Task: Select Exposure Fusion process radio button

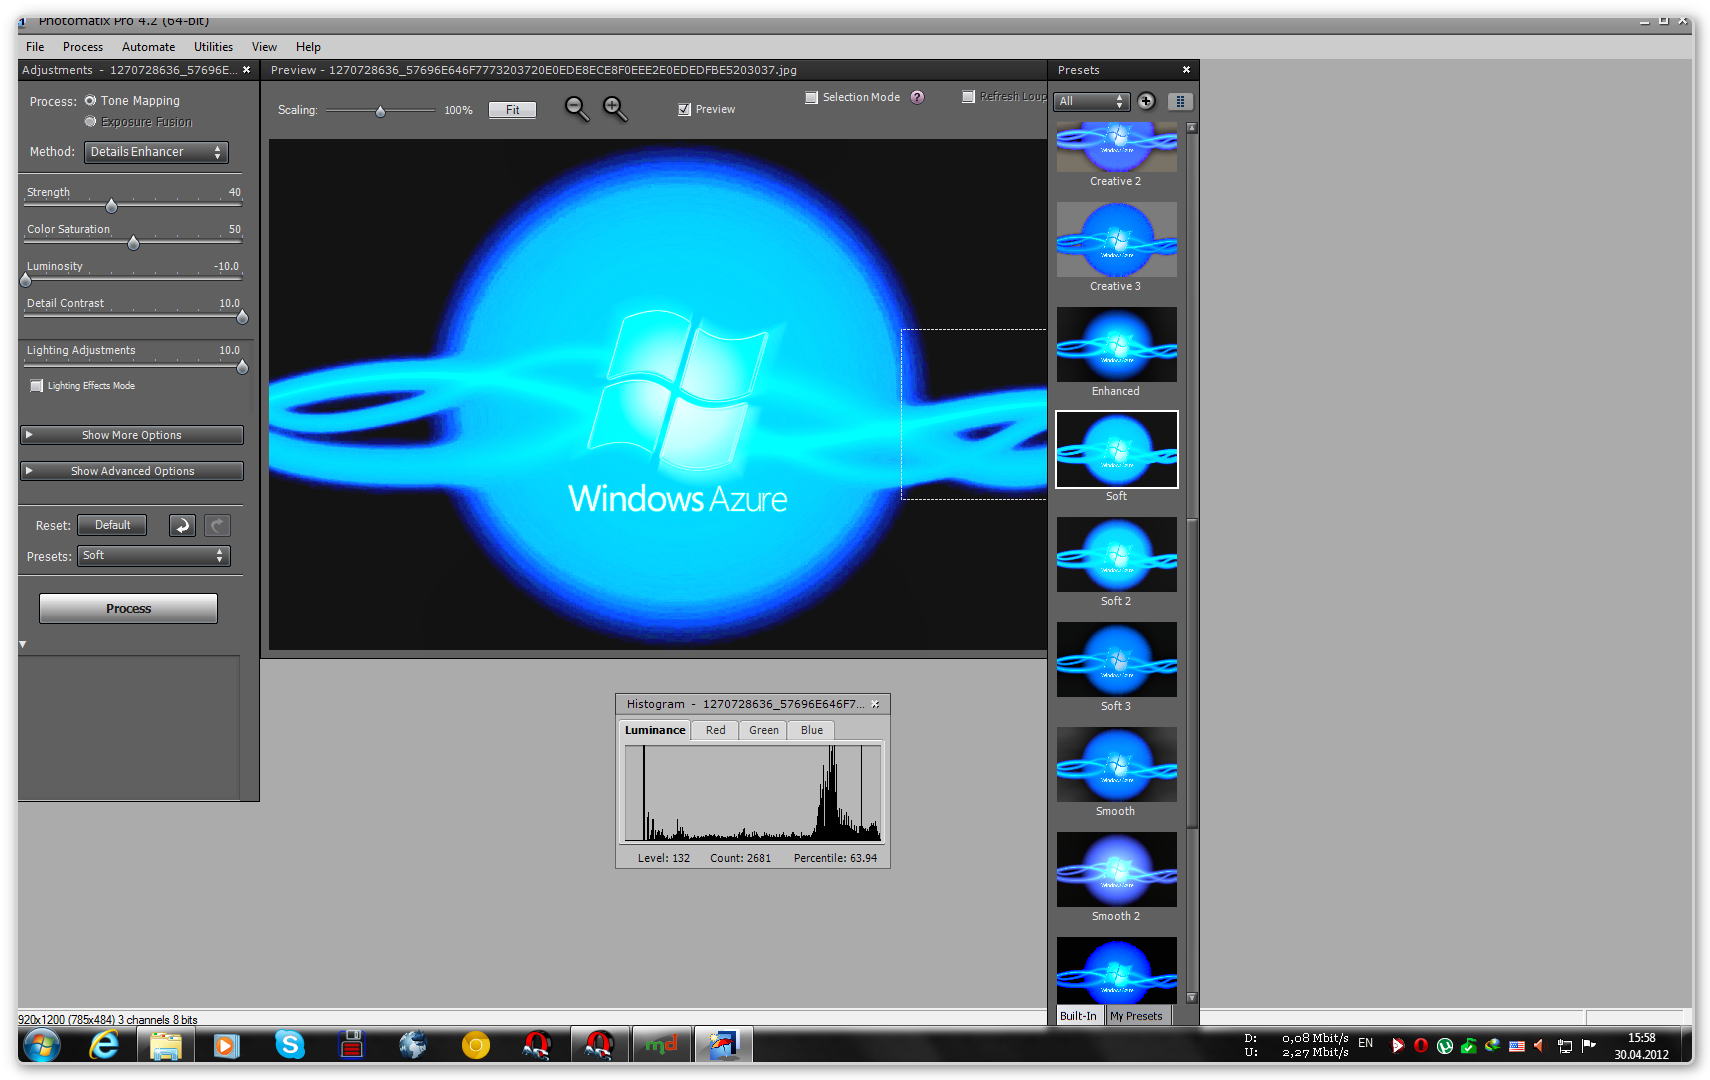Action: pos(91,122)
